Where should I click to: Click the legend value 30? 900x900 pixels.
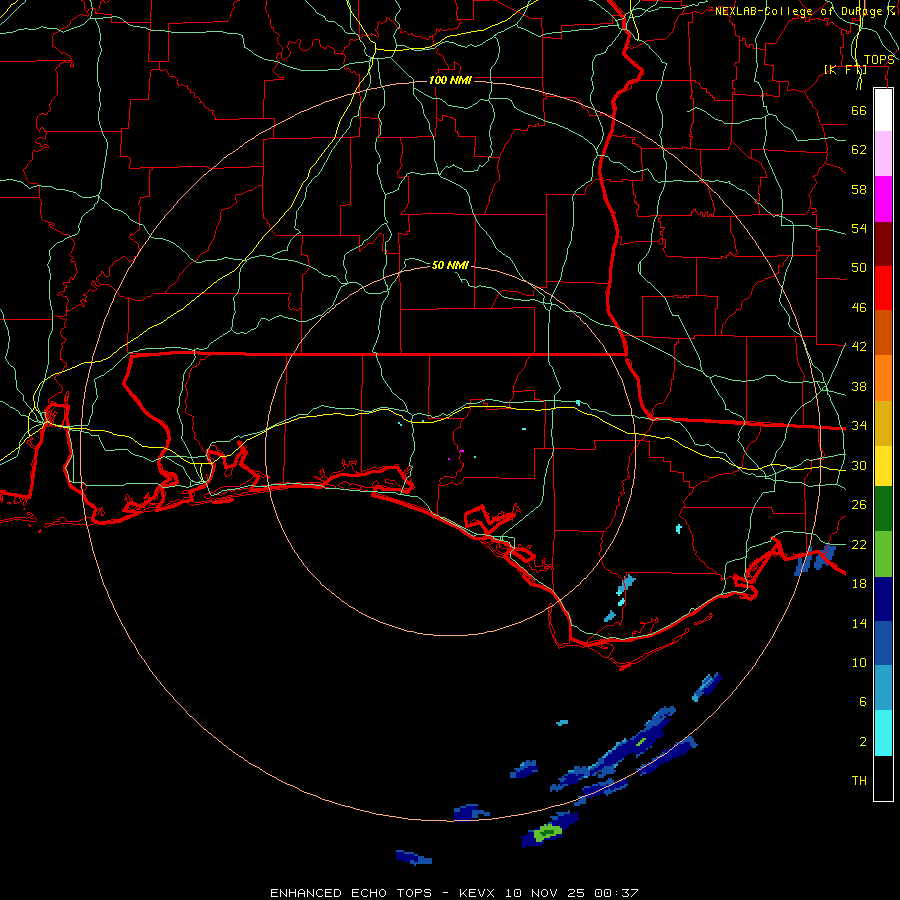(x=859, y=465)
